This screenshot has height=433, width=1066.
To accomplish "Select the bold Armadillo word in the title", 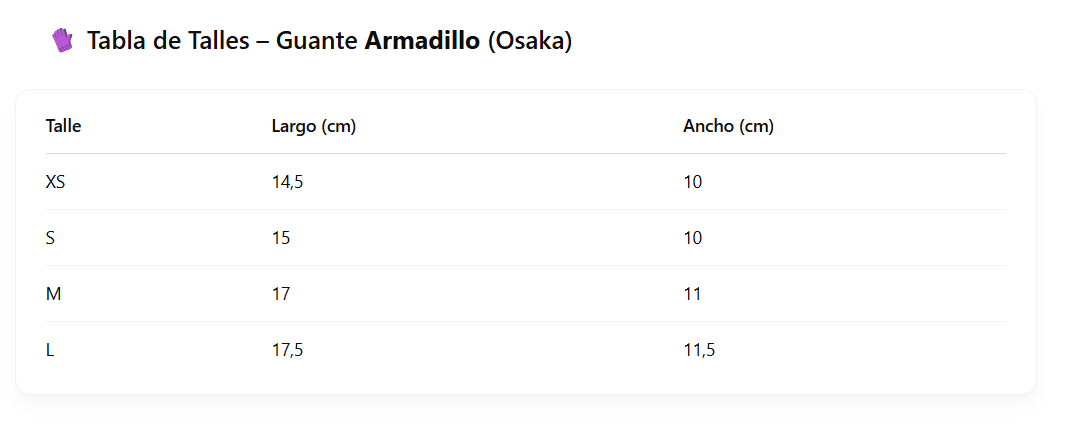I will 422,41.
